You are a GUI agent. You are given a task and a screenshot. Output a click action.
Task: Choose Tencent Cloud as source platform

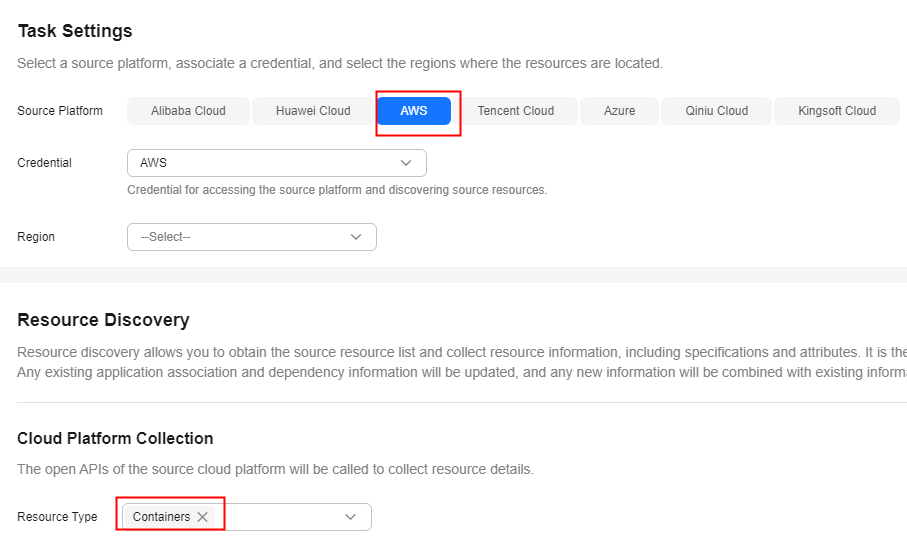tap(515, 111)
